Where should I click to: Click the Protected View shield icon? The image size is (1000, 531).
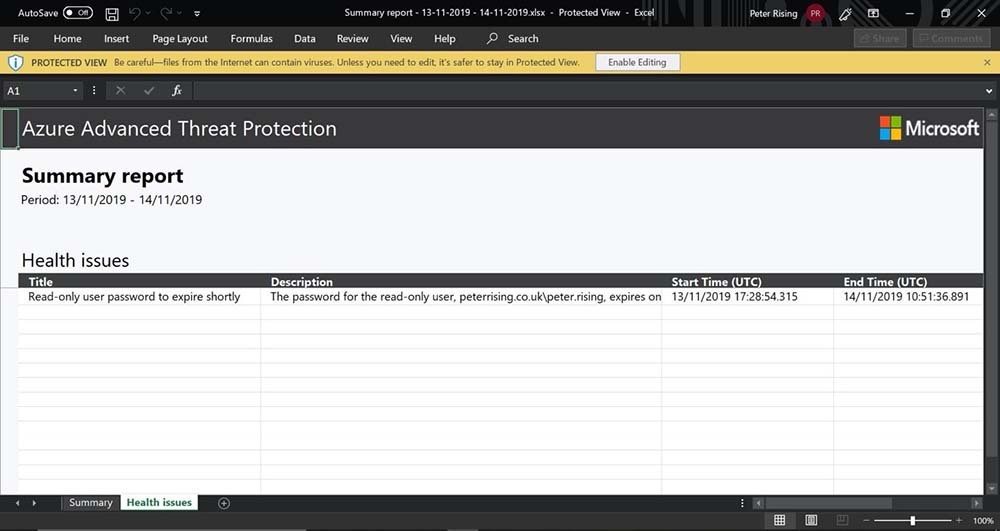coord(15,62)
